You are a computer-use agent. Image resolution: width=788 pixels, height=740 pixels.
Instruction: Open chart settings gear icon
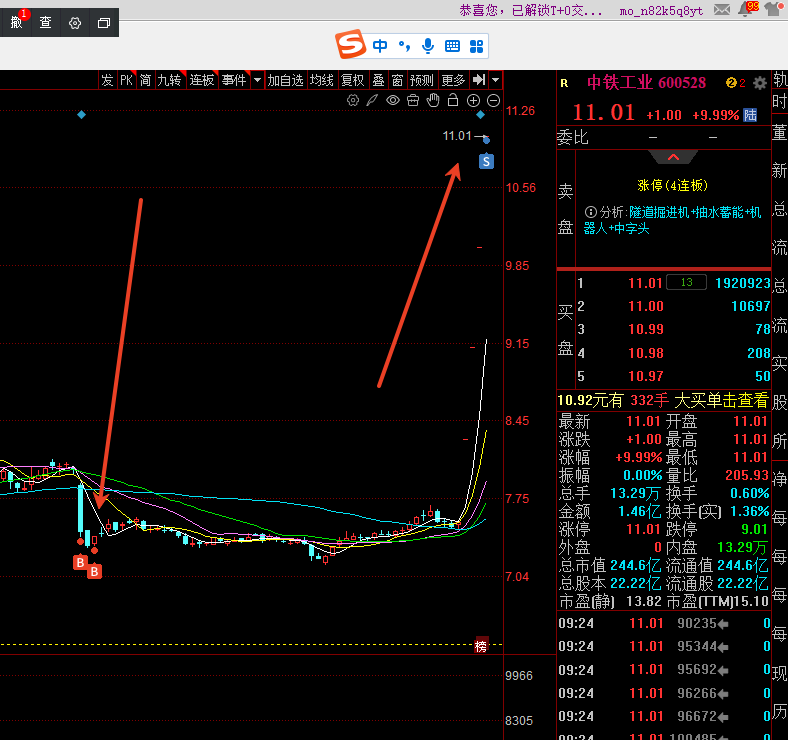[353, 101]
